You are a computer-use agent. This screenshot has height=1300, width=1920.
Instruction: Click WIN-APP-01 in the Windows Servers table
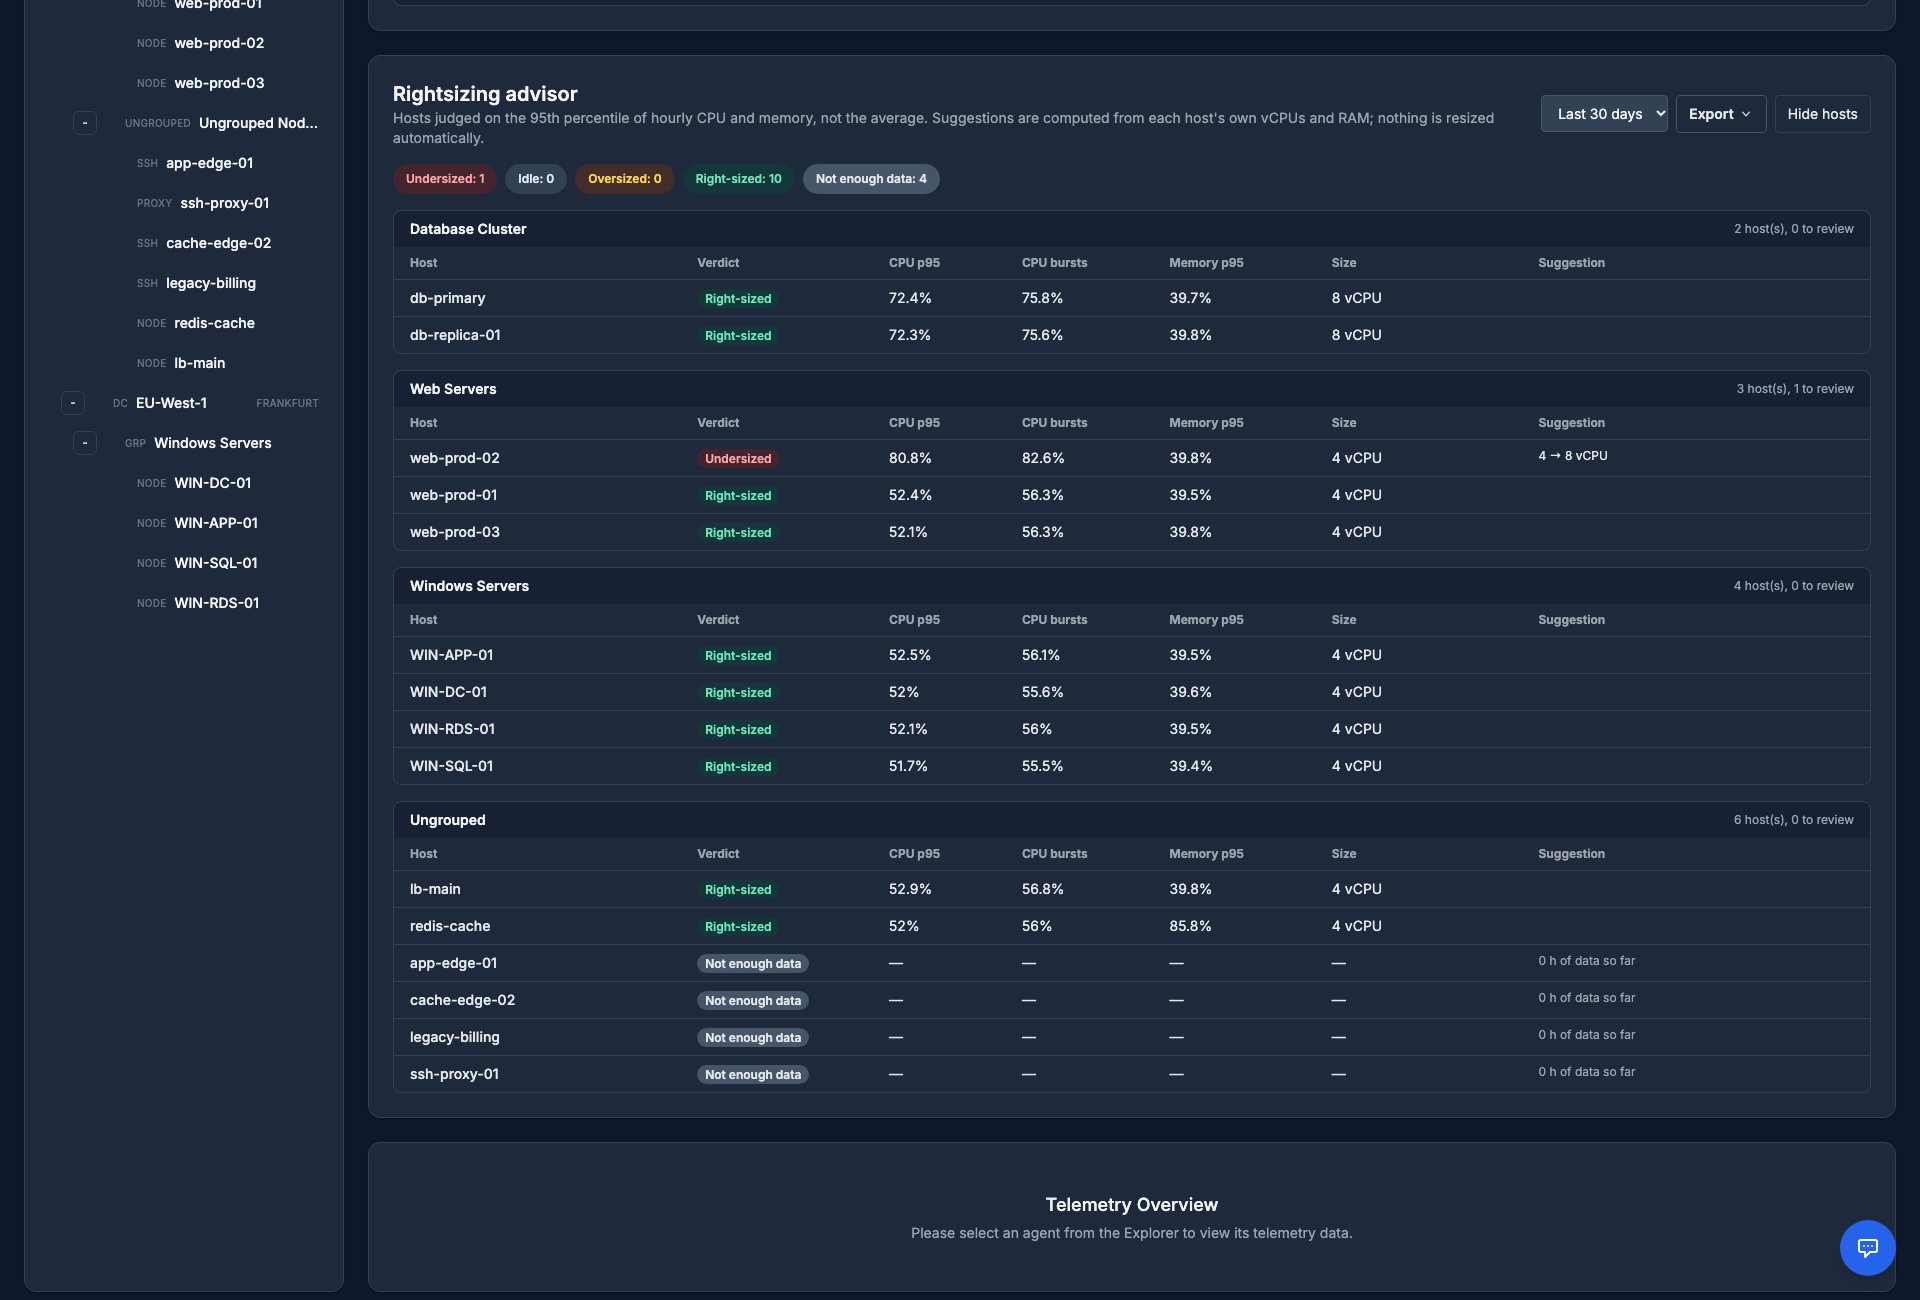[451, 655]
